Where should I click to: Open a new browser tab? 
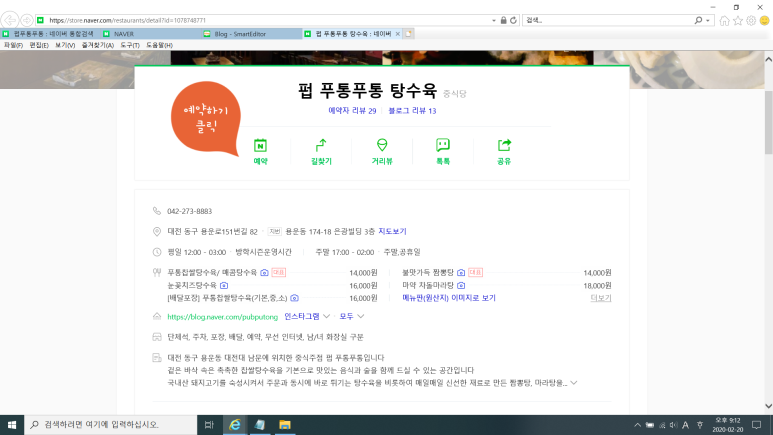click(408, 34)
